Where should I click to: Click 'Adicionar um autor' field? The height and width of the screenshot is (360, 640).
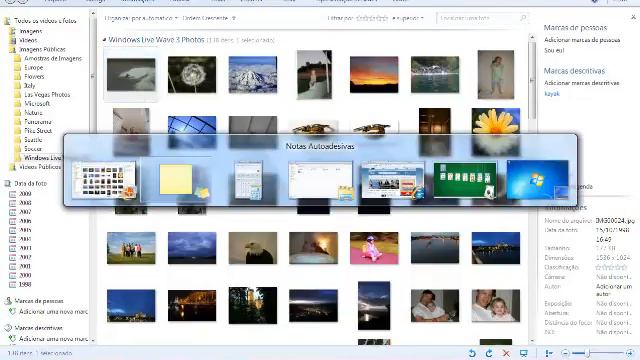pyautogui.click(x=614, y=290)
